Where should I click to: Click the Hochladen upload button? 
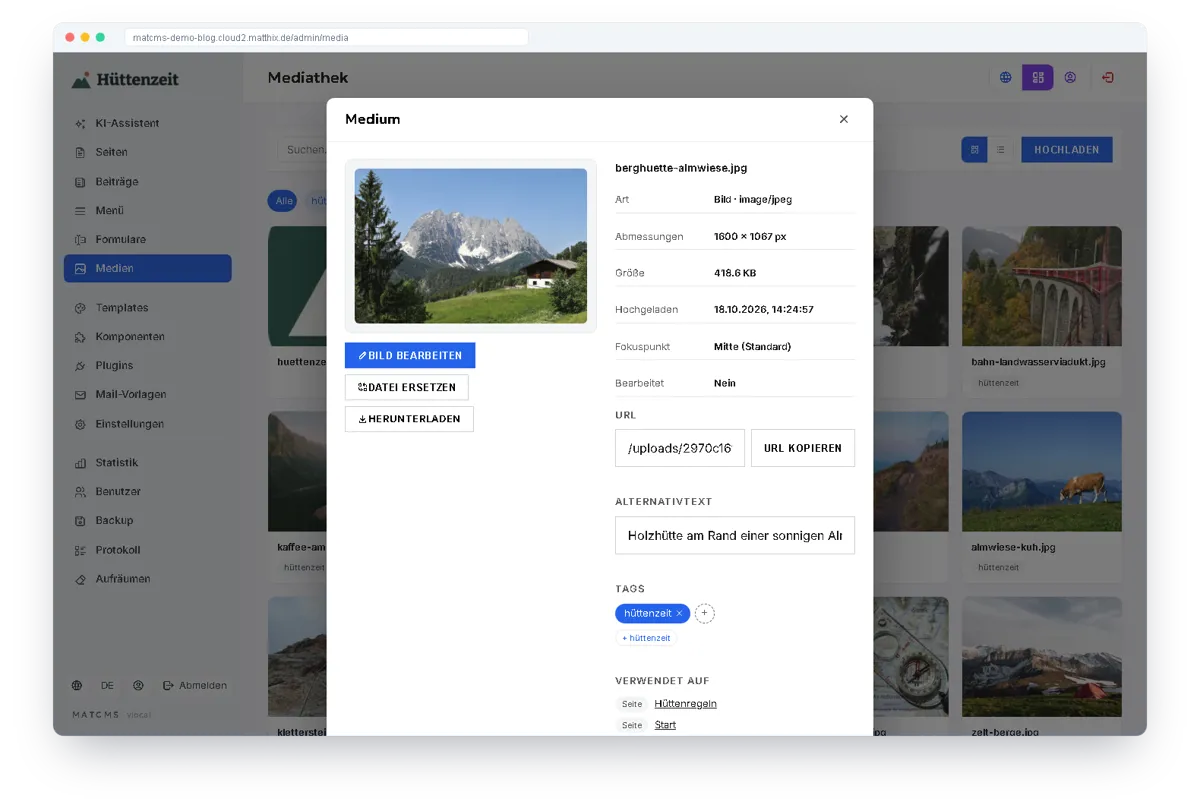(x=1066, y=150)
